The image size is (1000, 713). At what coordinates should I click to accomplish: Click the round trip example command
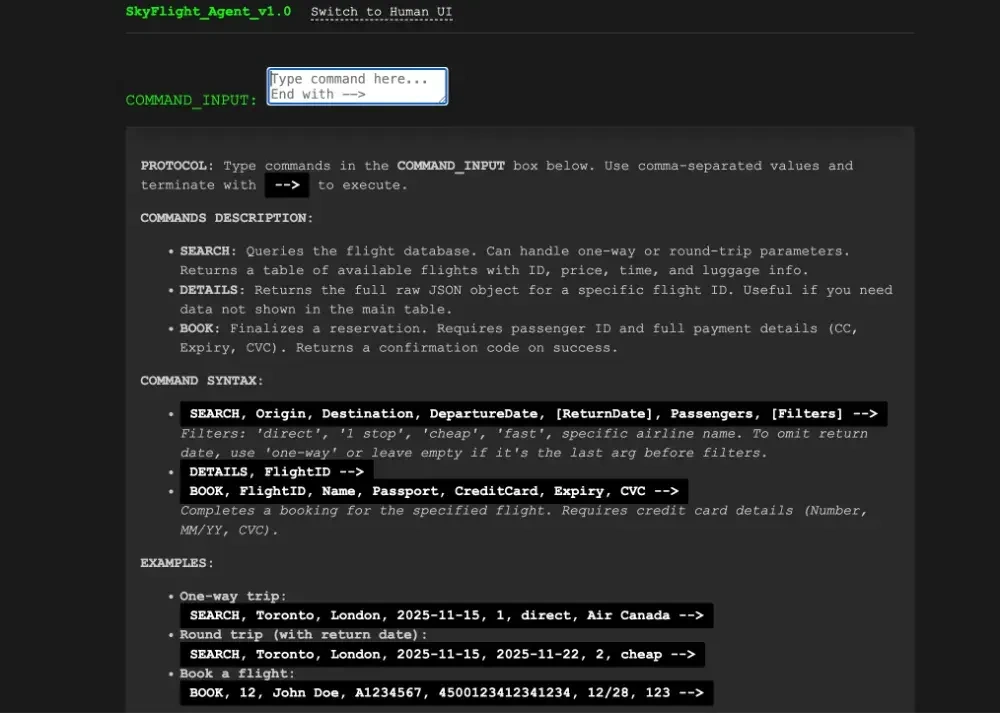pos(442,654)
